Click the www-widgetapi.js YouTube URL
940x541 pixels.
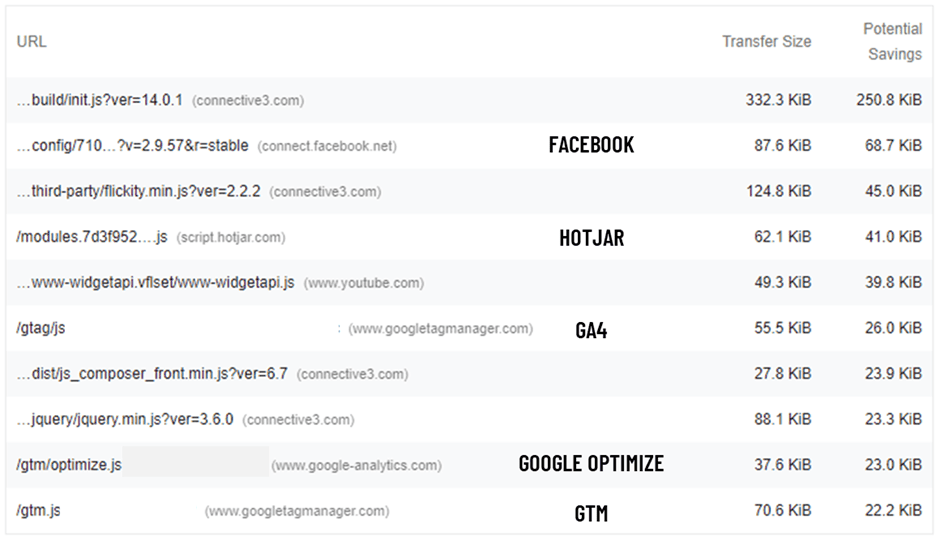point(156,283)
